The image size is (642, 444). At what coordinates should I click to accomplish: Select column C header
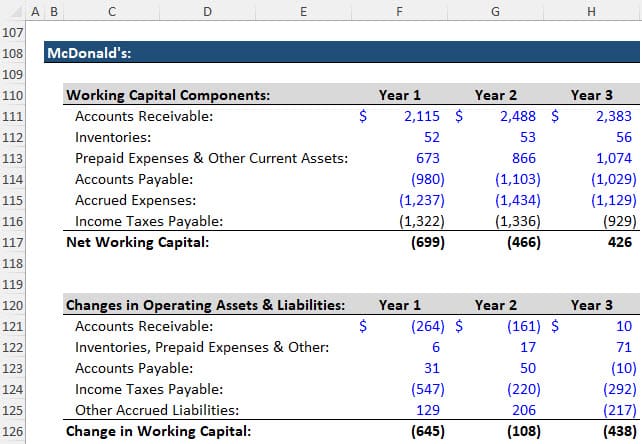pyautogui.click(x=112, y=11)
